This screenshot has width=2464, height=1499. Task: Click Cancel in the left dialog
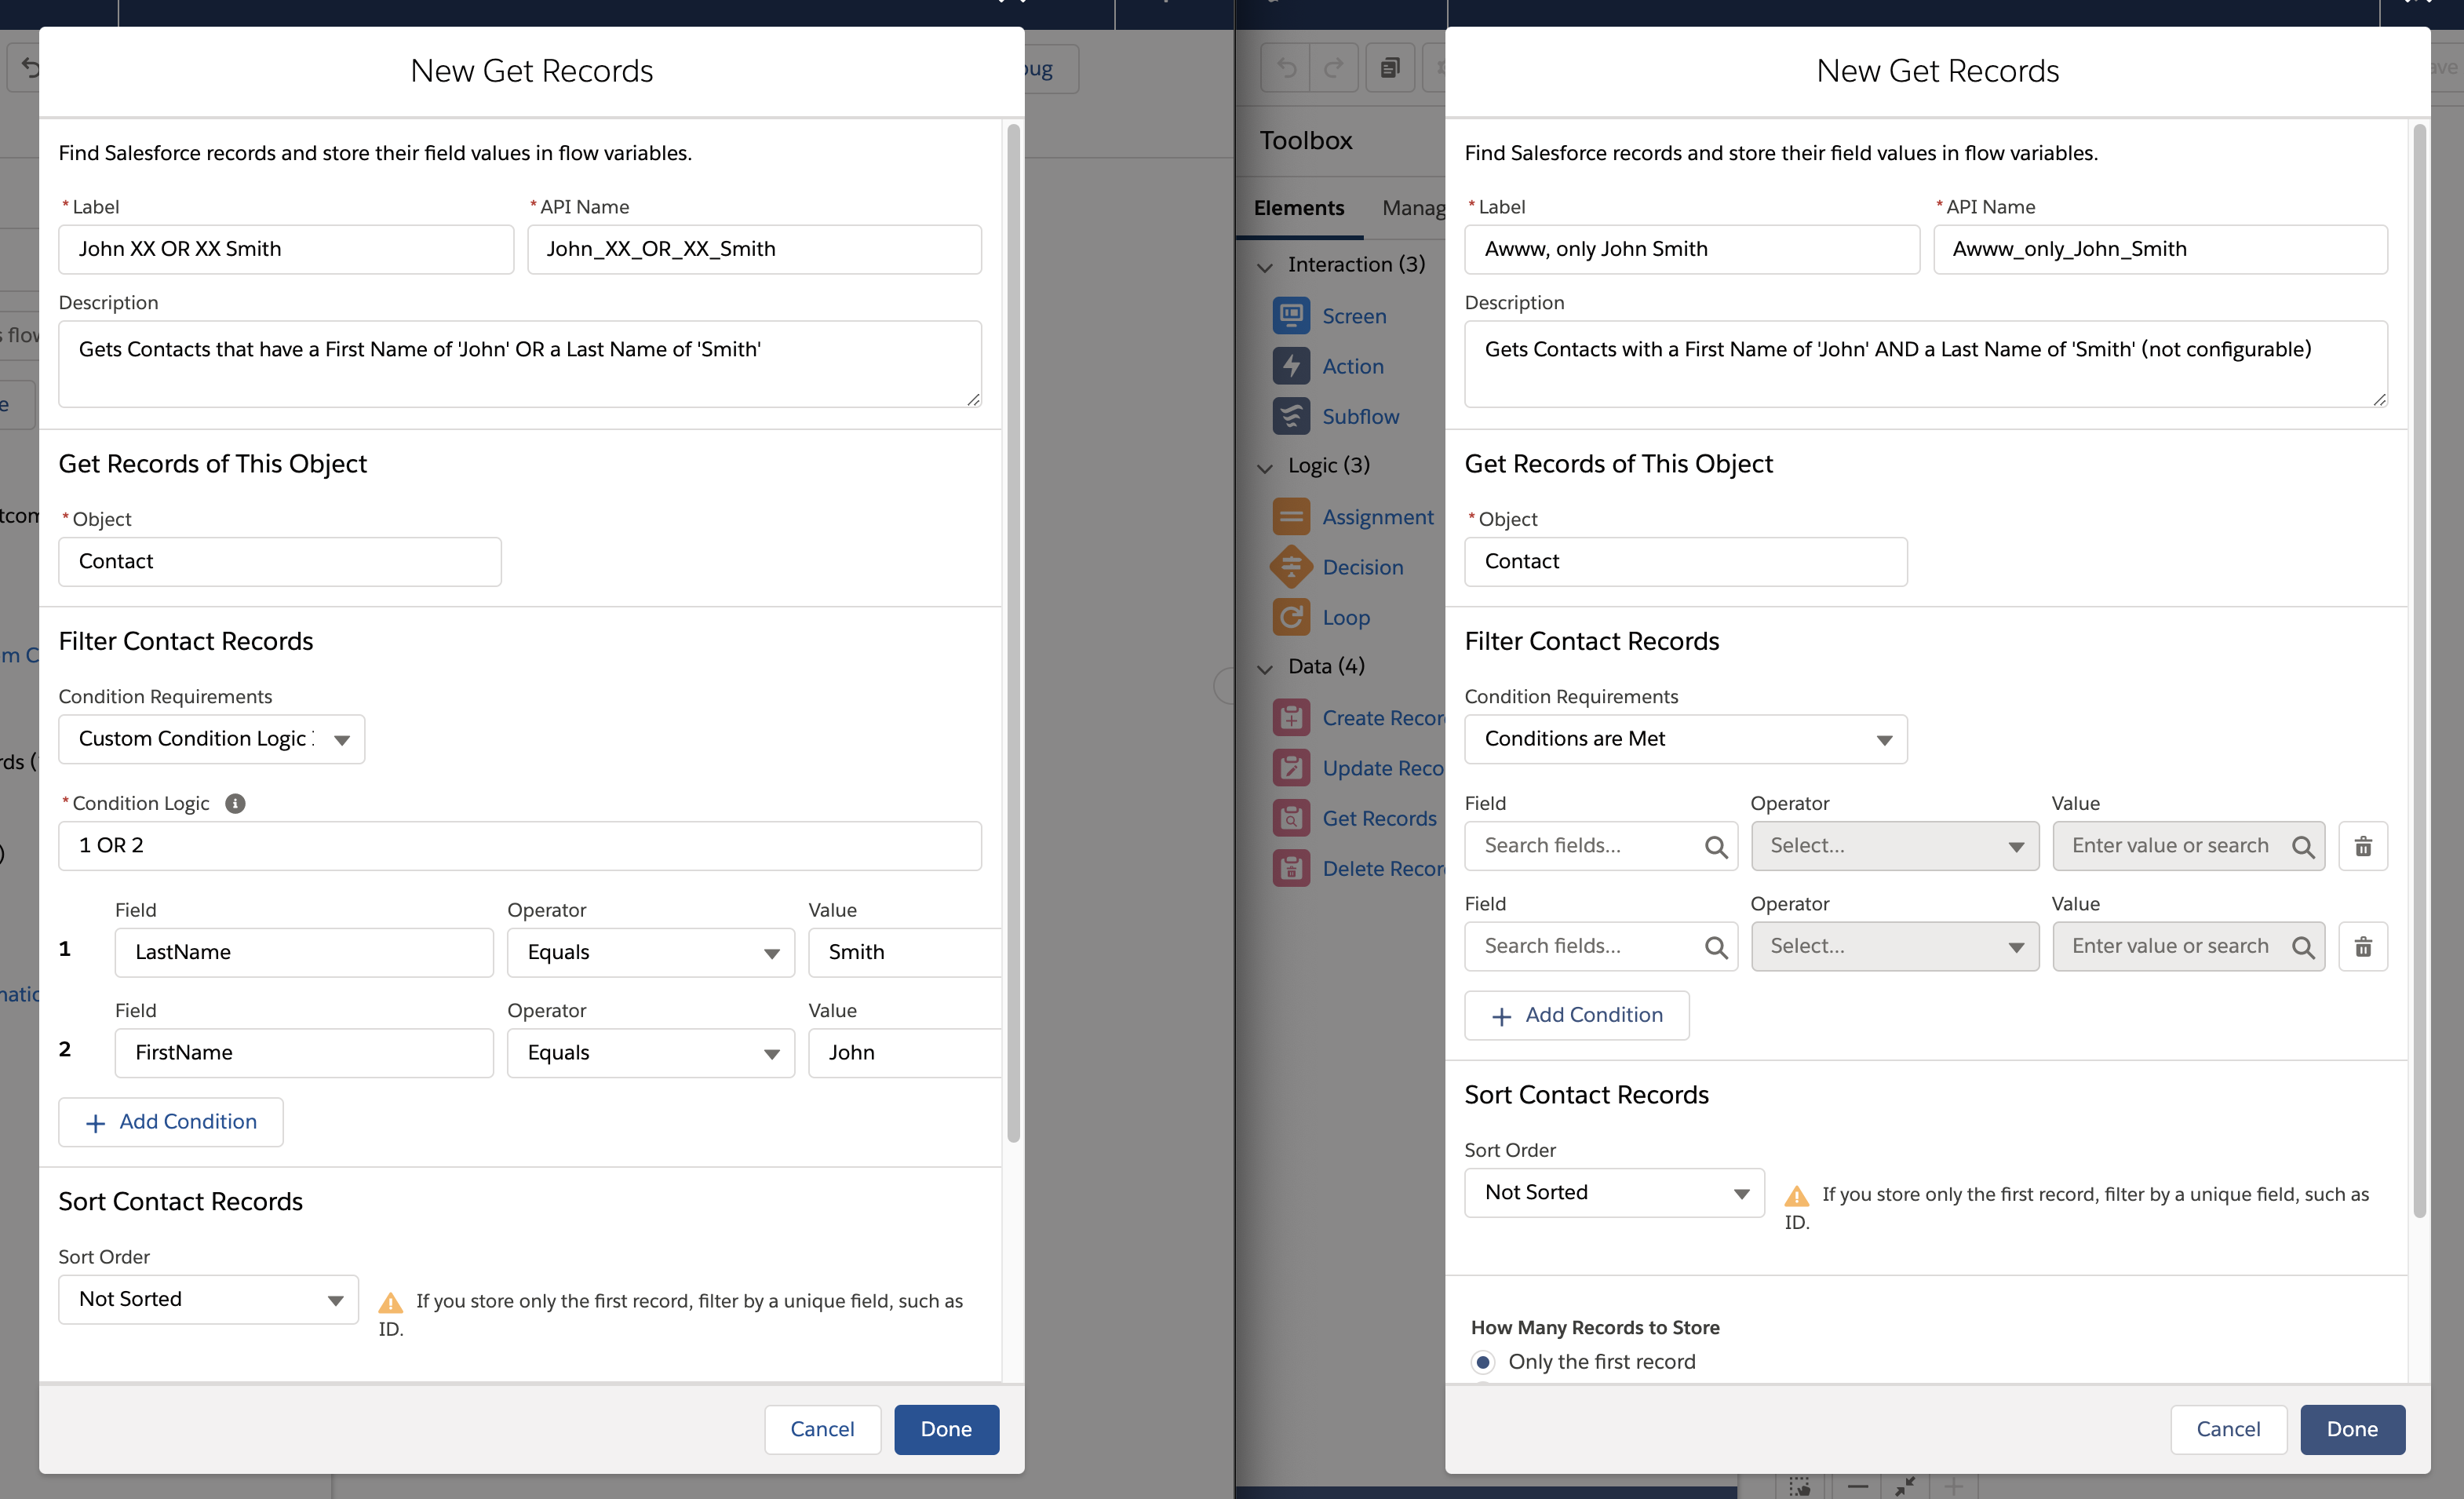click(x=822, y=1429)
